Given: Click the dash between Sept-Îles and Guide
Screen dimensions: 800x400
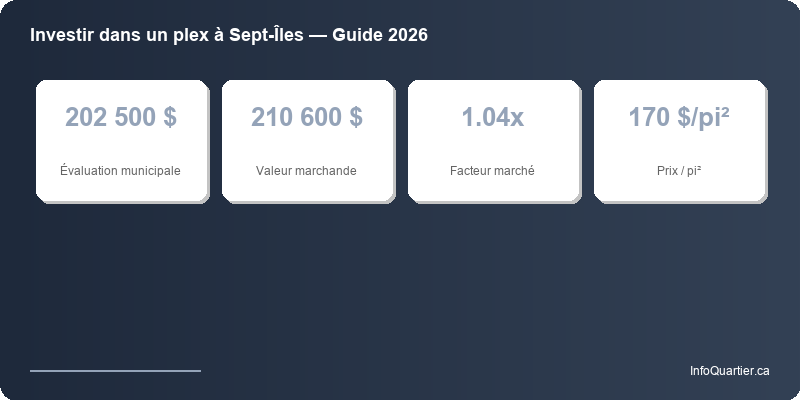Looking at the screenshot, I should point(321,35).
